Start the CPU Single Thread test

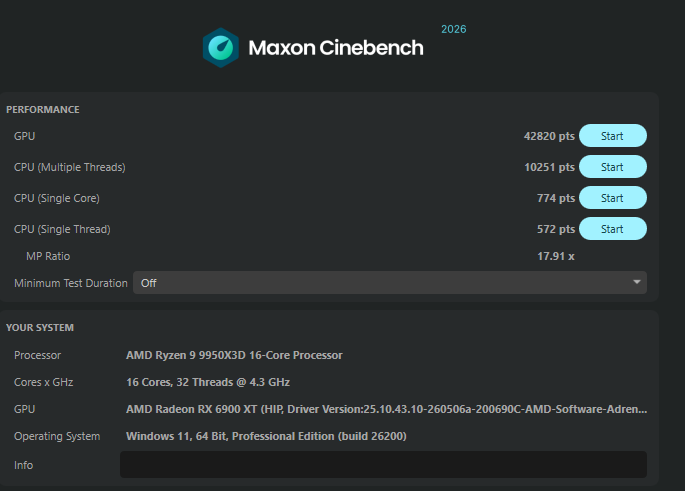pos(612,229)
